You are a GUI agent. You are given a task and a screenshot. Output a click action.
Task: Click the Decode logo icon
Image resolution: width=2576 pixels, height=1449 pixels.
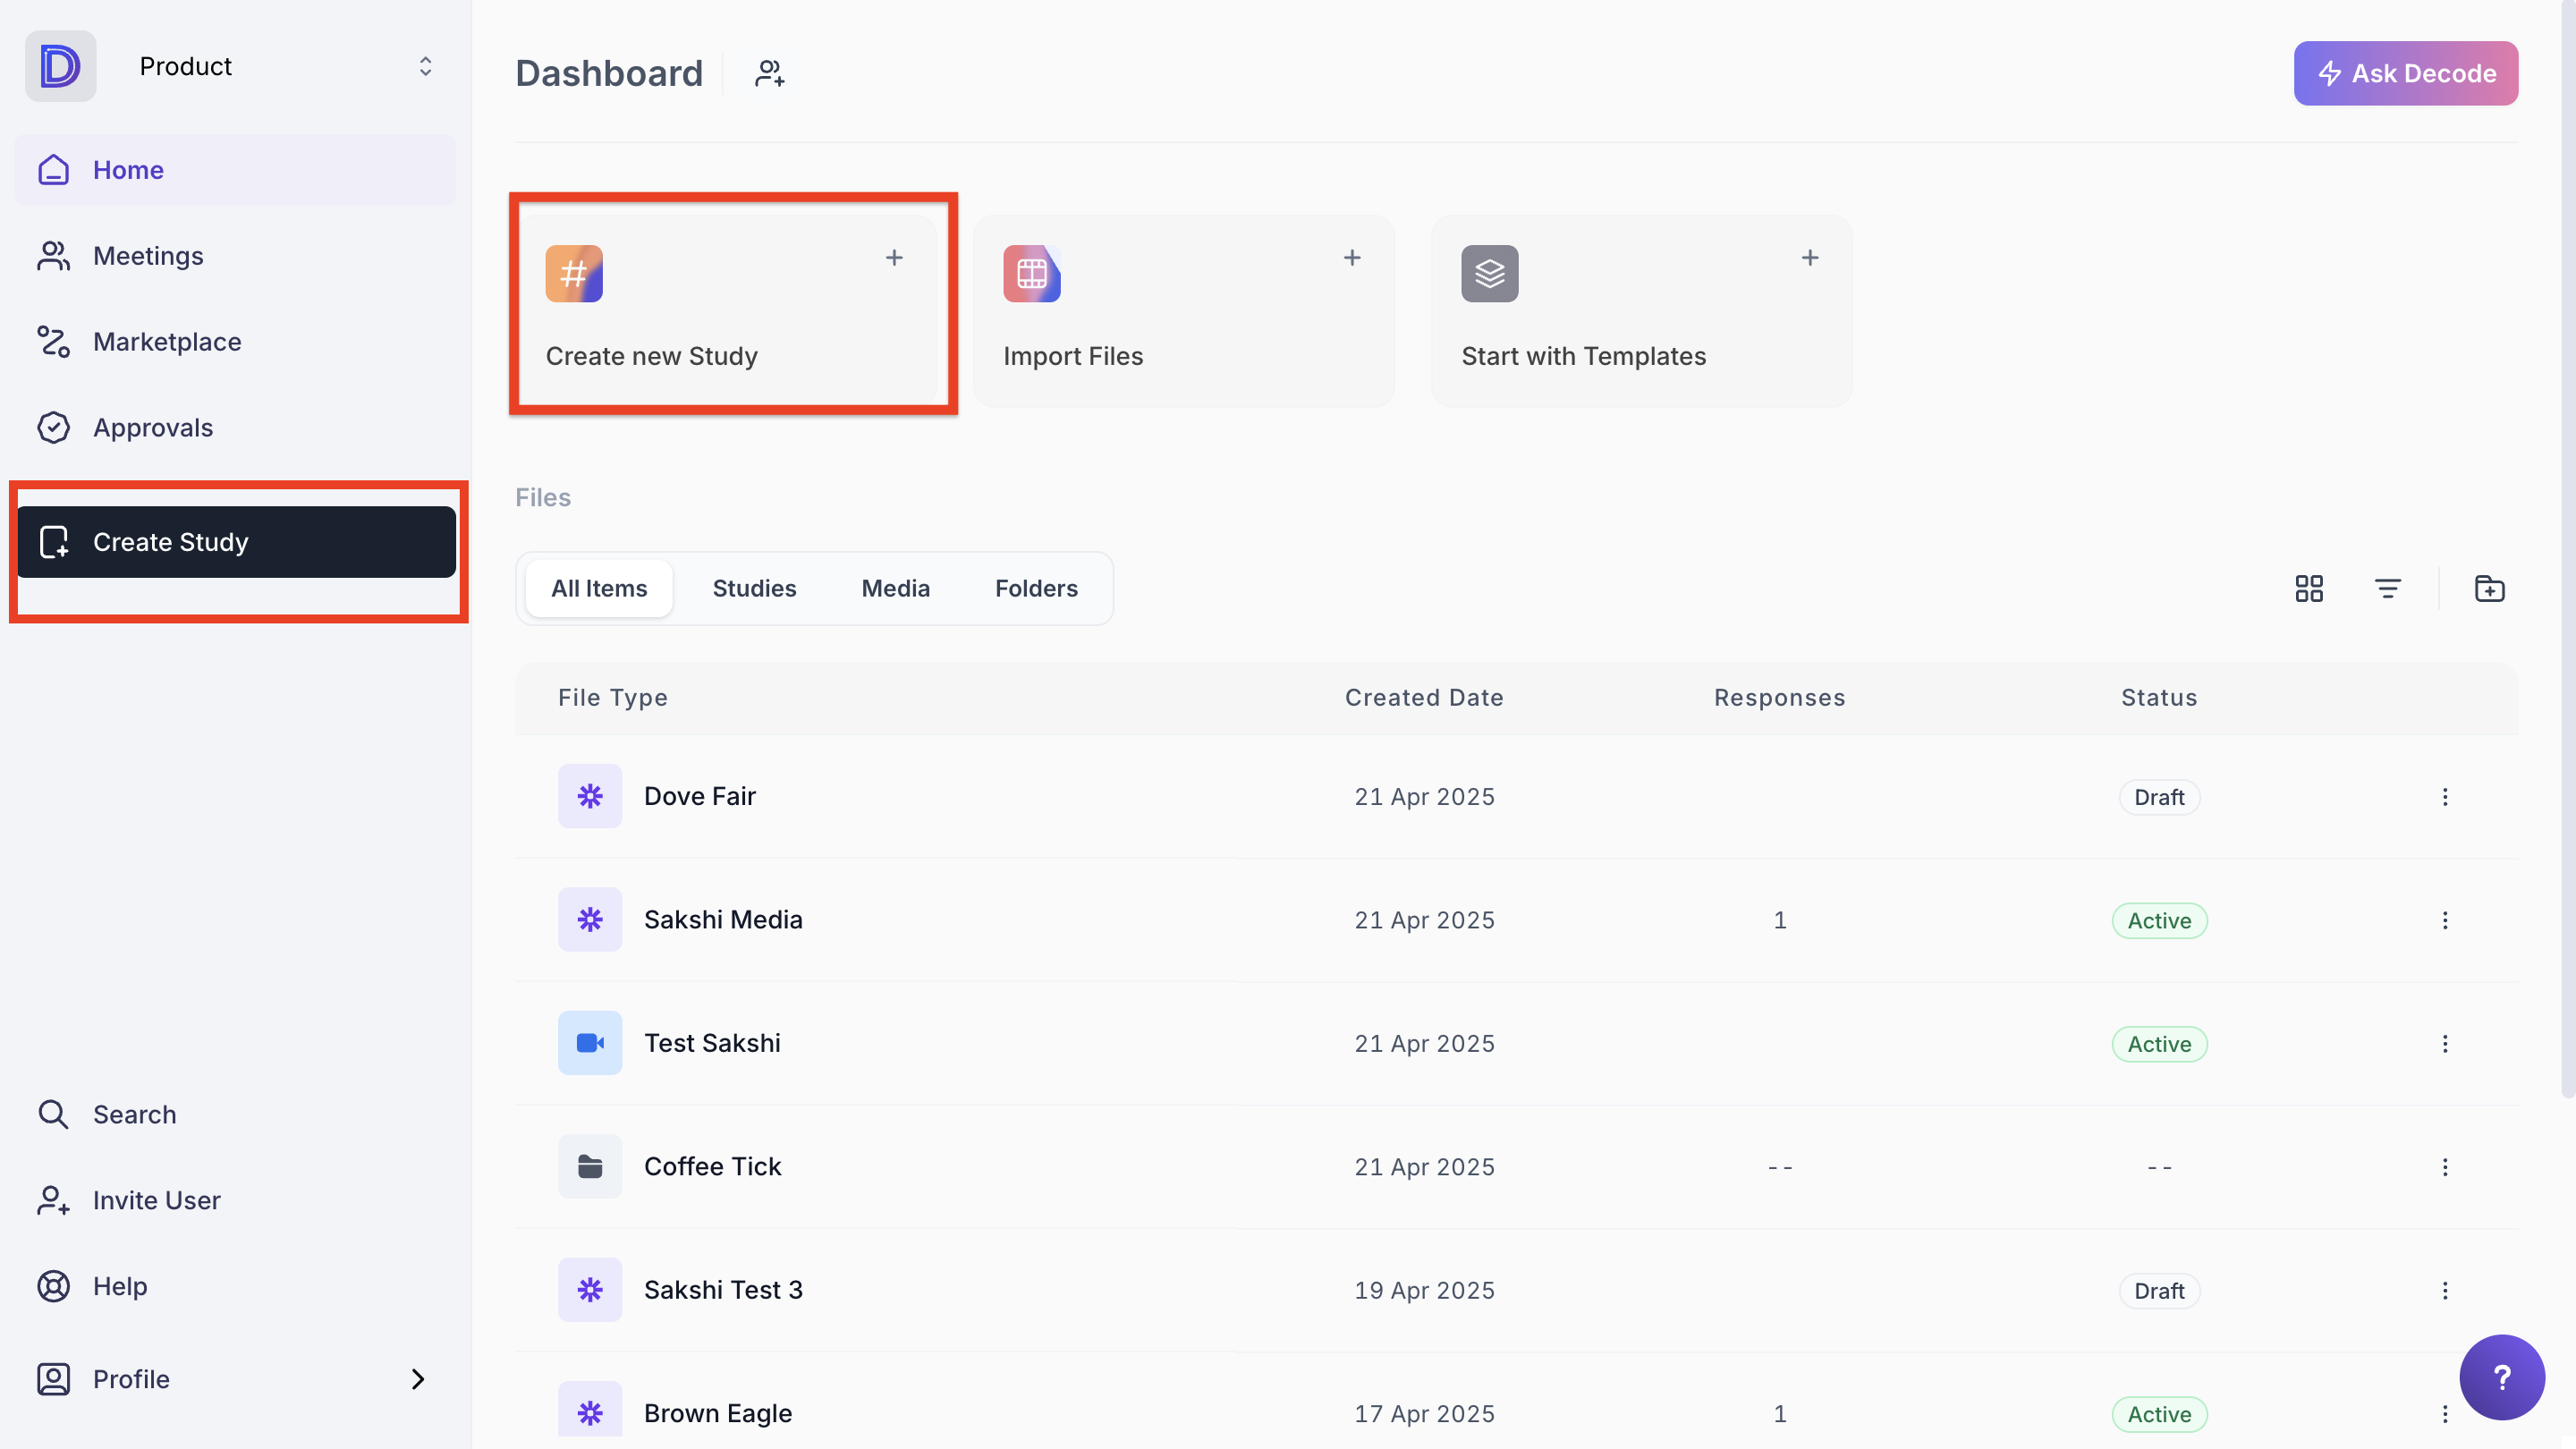[x=60, y=66]
